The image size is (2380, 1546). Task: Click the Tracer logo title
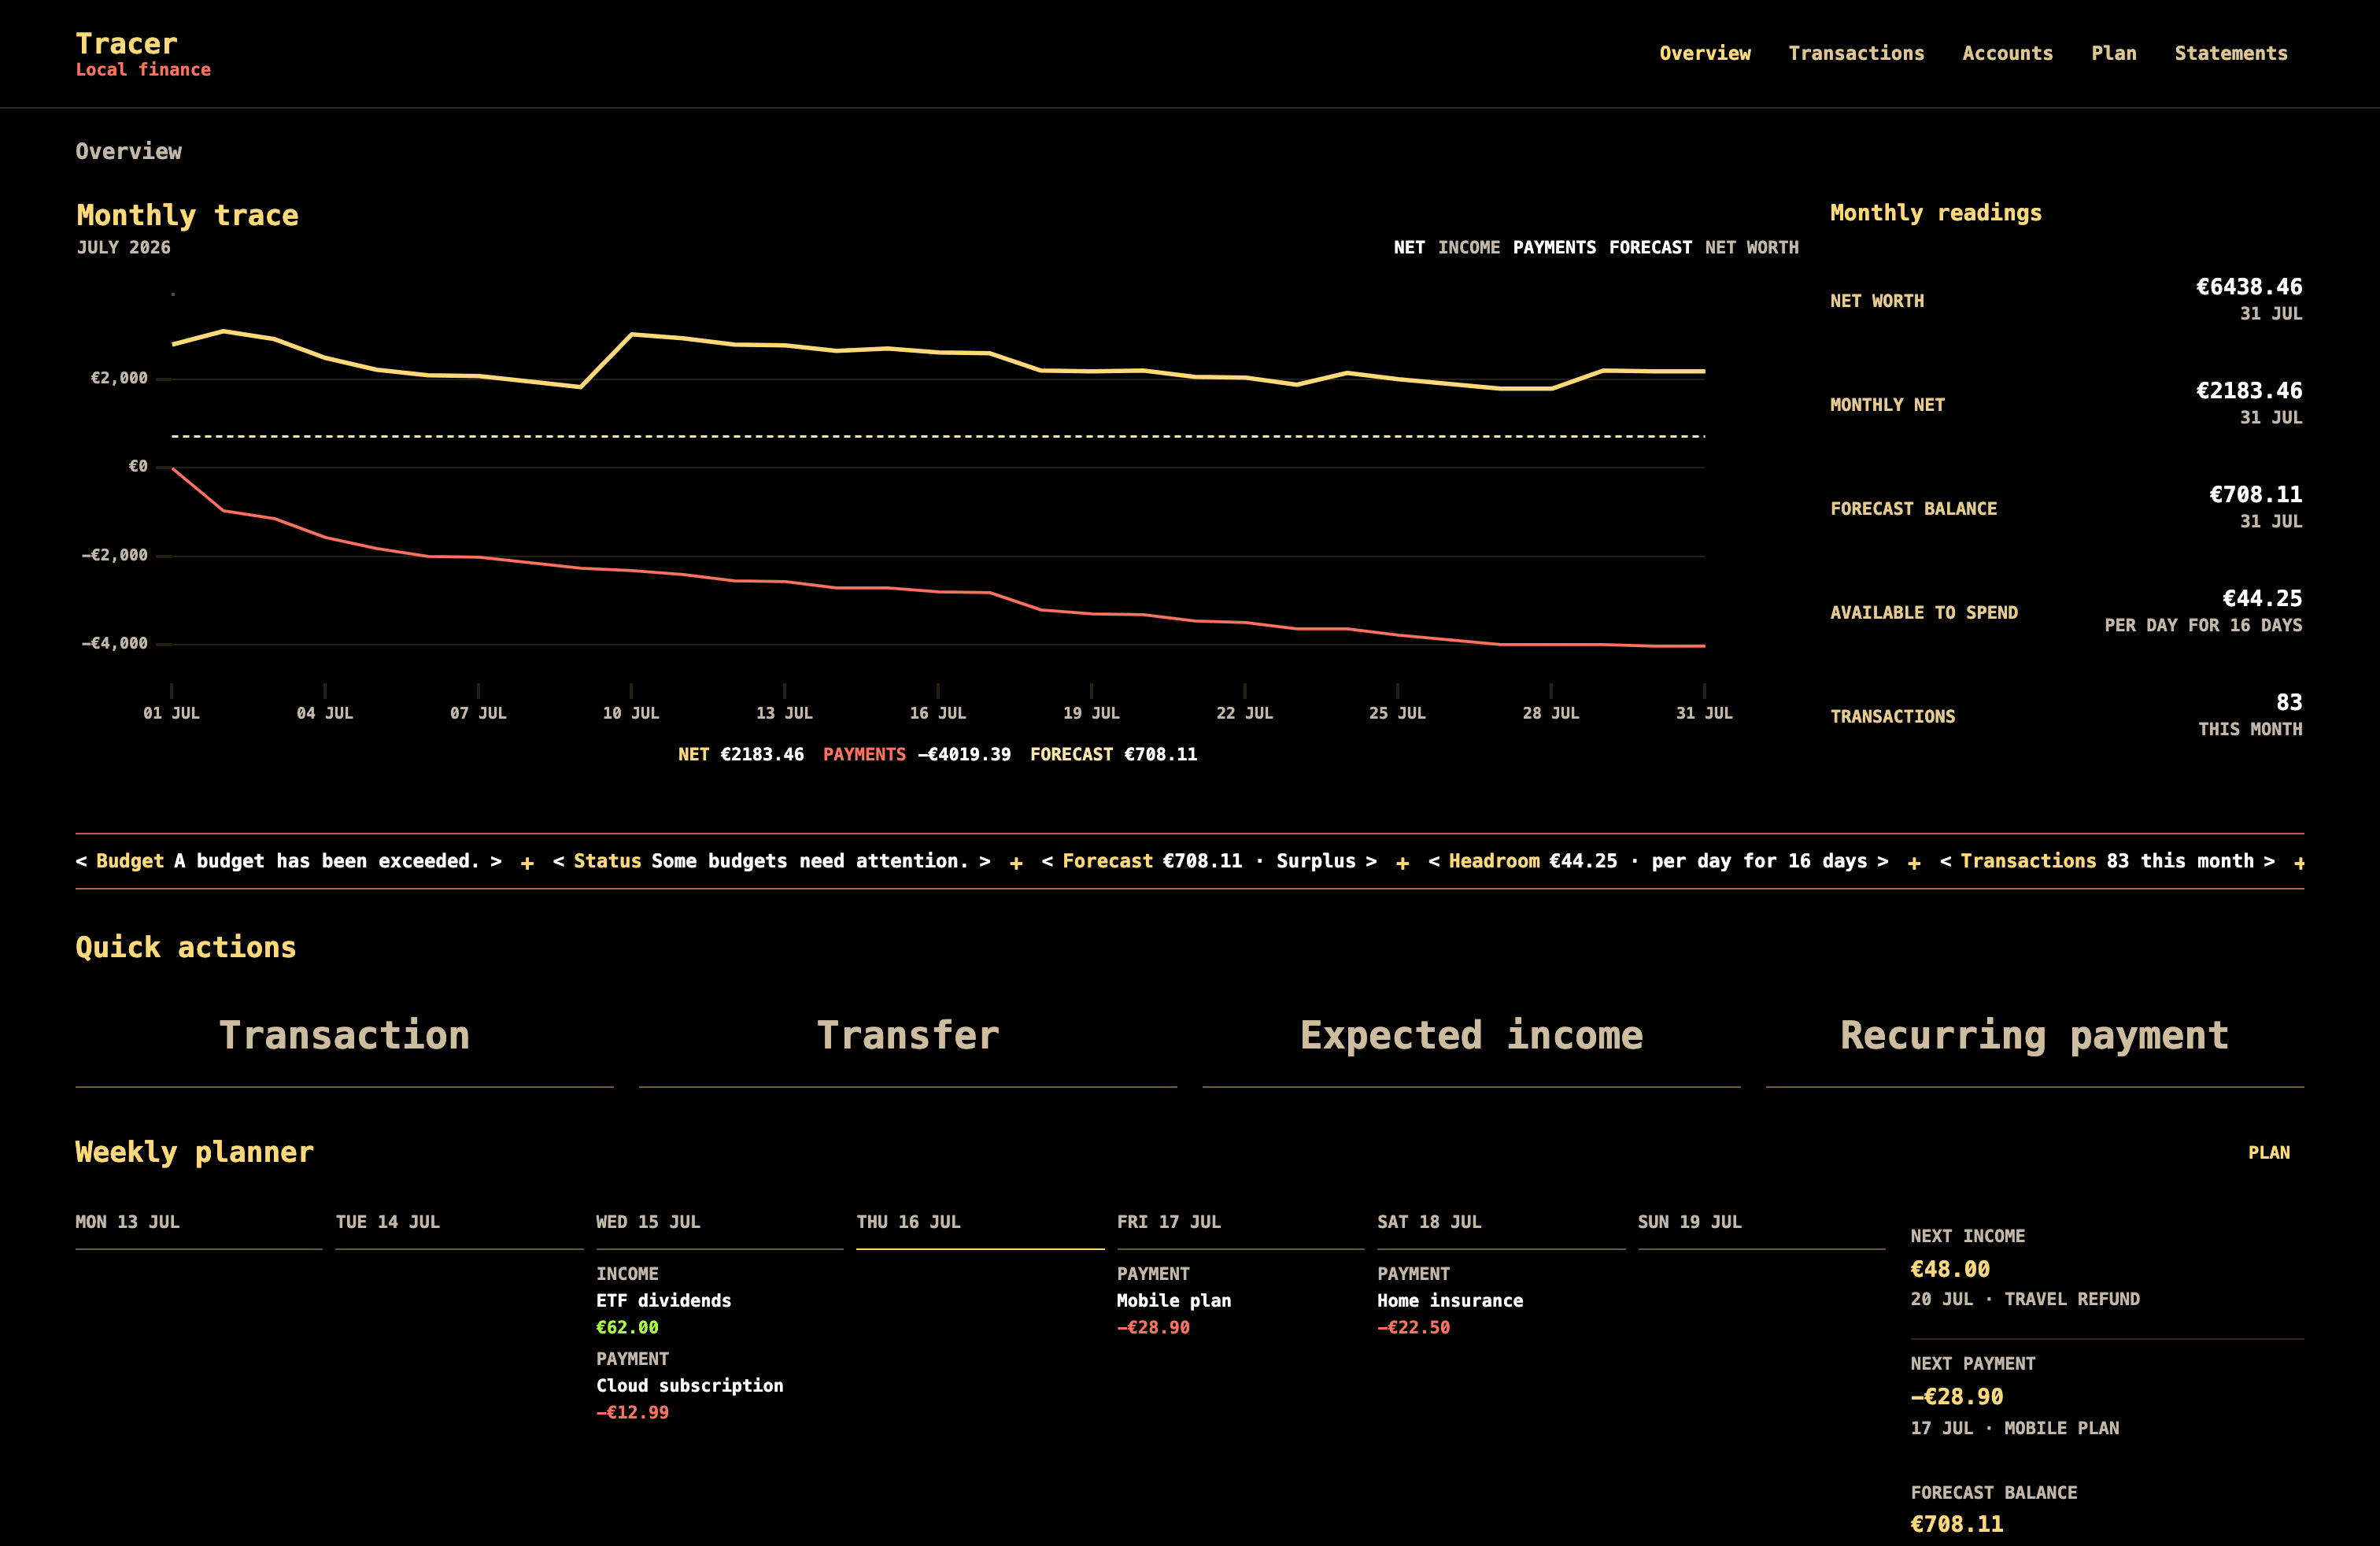point(127,43)
